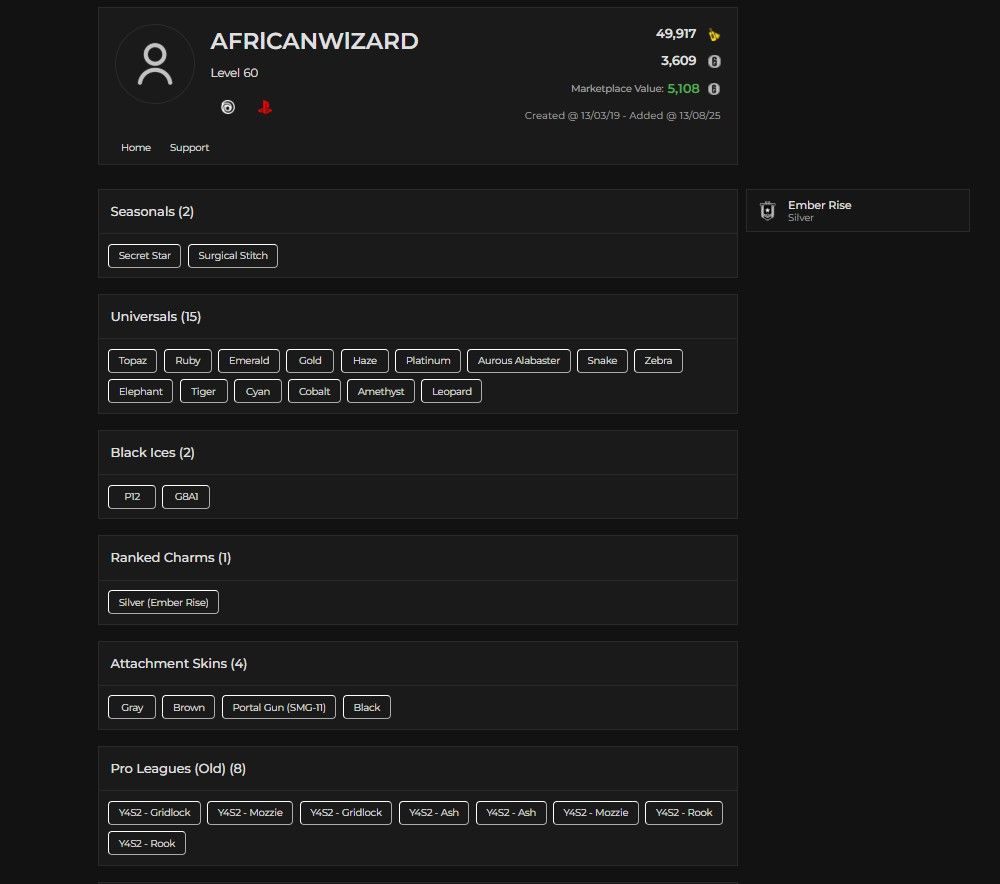Click the Level 60 text
Image resolution: width=1000 pixels, height=884 pixels.
tap(234, 73)
